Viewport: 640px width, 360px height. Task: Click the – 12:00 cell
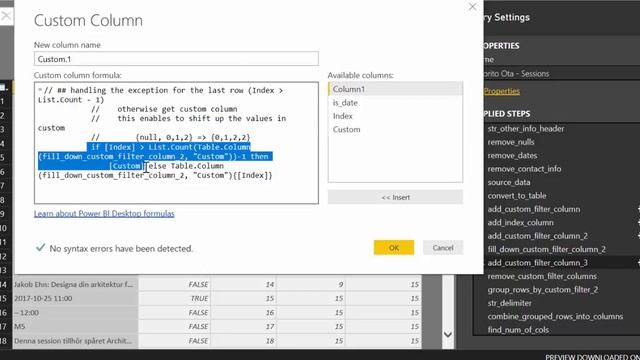[75, 312]
